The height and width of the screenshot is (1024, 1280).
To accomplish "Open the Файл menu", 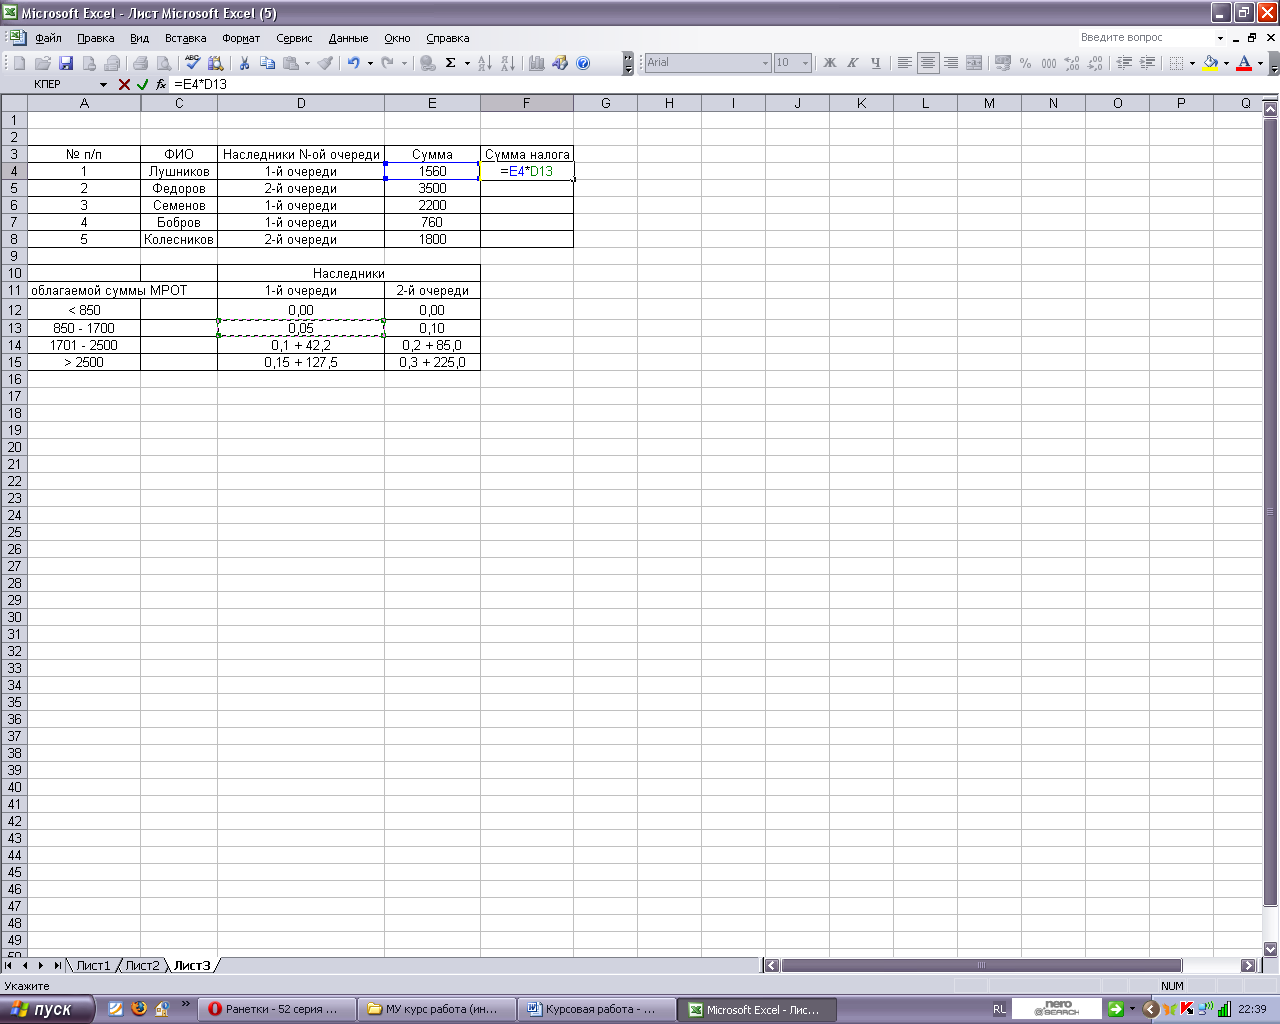I will [x=48, y=38].
